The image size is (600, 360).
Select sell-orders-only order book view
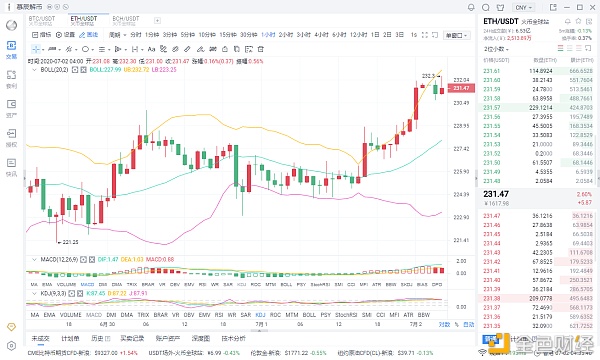tap(579, 48)
